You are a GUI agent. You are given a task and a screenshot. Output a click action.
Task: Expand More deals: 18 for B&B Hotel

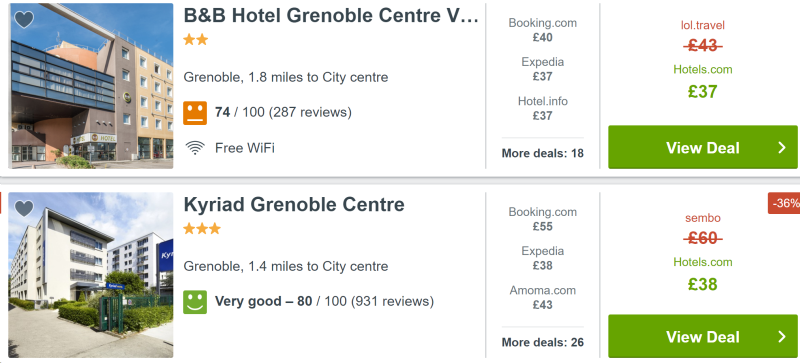point(542,153)
